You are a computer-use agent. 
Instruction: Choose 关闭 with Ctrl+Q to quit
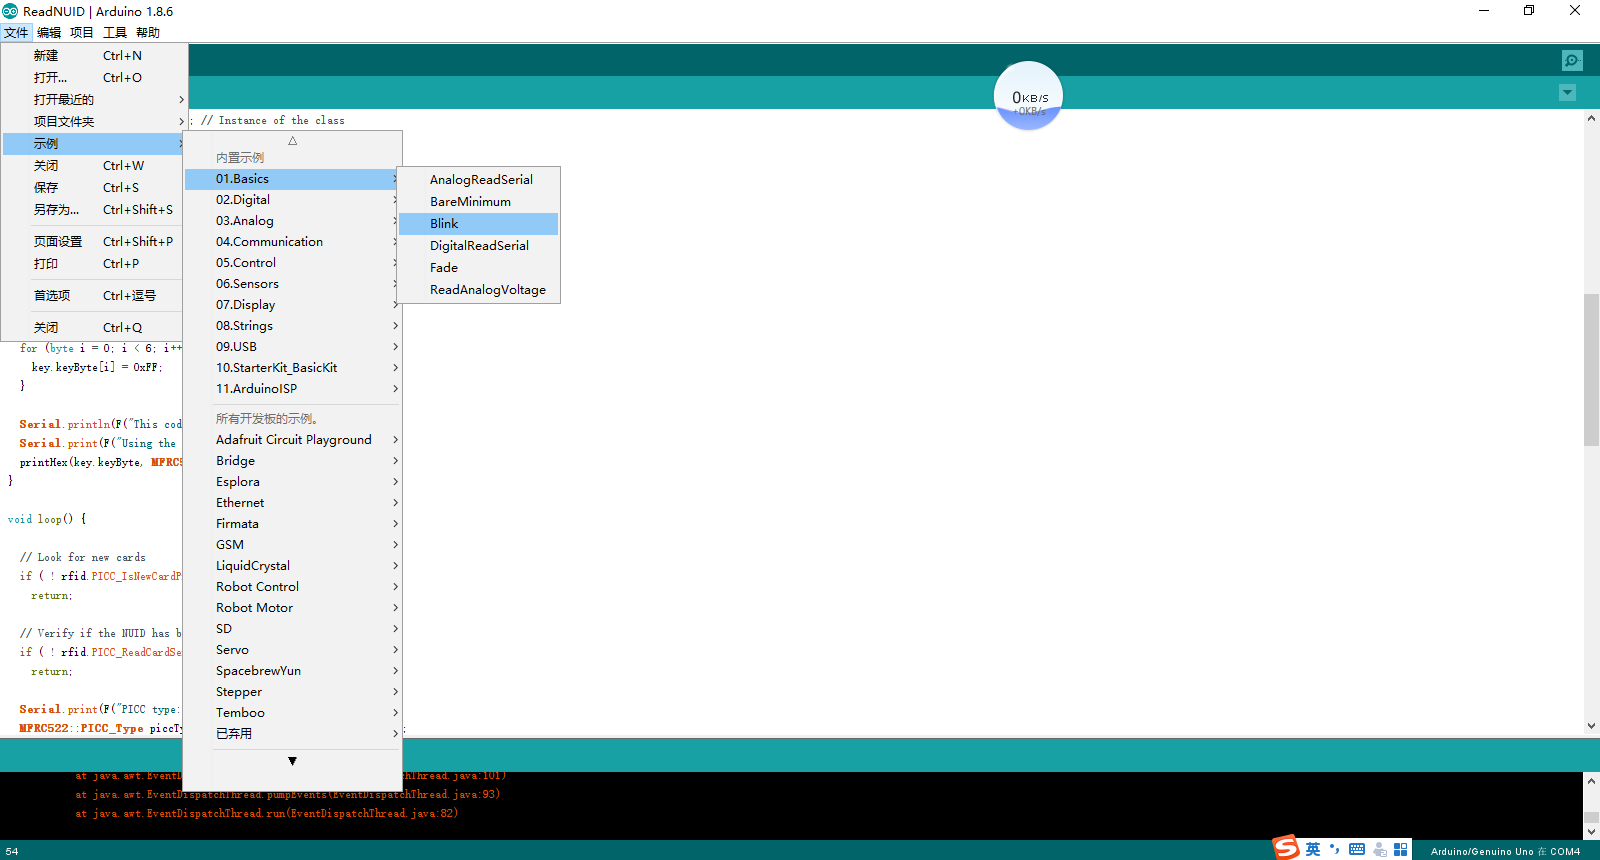(95, 328)
